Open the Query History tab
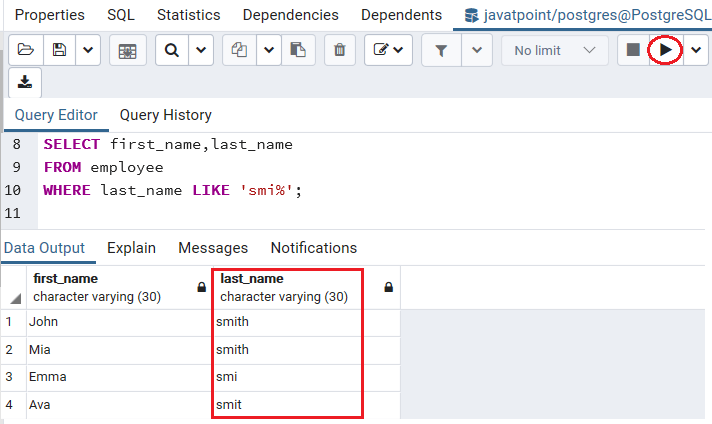 point(166,115)
